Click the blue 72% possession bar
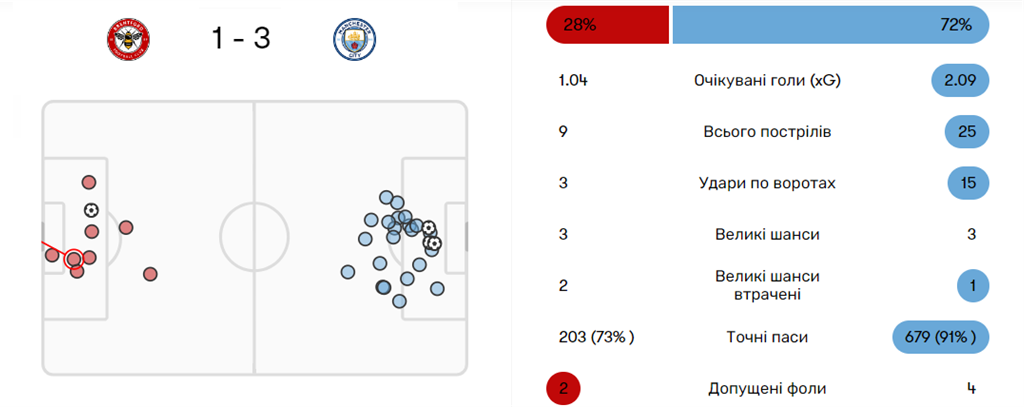This screenshot has height=407, width=1024. (830, 25)
